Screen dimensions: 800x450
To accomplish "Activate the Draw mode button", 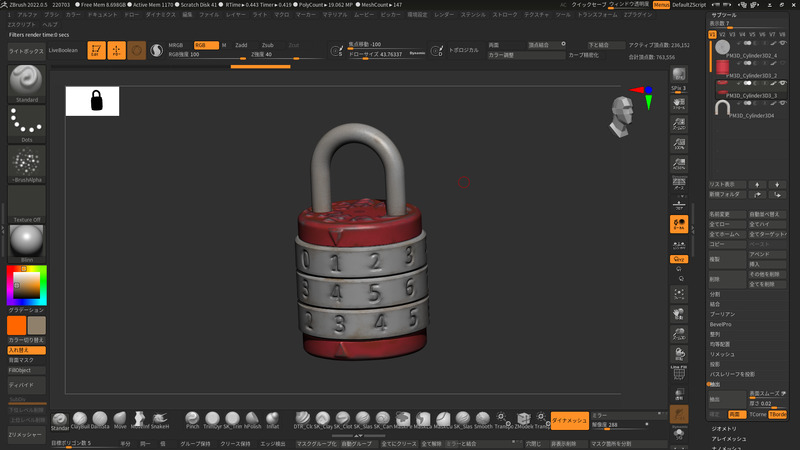I will [x=116, y=51].
